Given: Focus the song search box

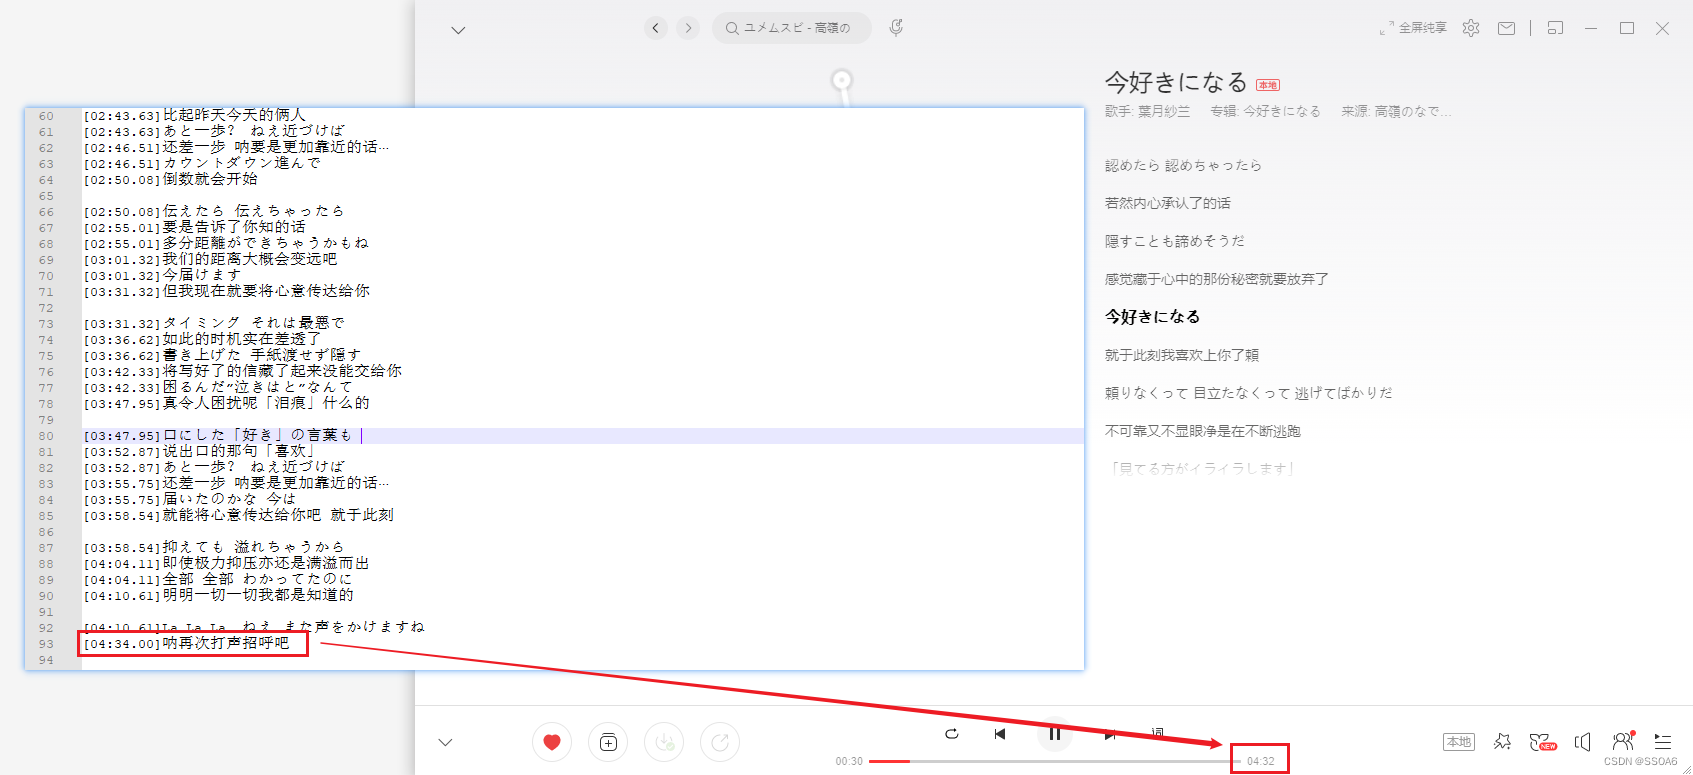Looking at the screenshot, I should coord(792,28).
